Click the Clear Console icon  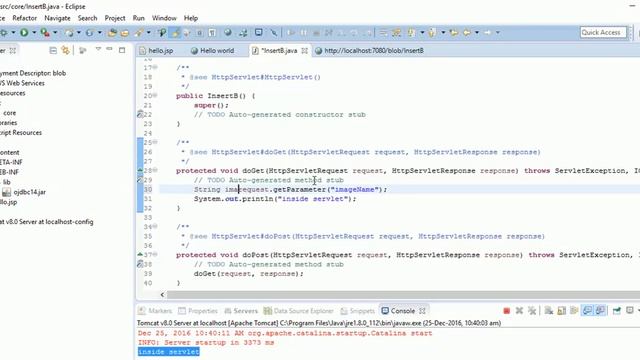pyautogui.click(x=549, y=311)
